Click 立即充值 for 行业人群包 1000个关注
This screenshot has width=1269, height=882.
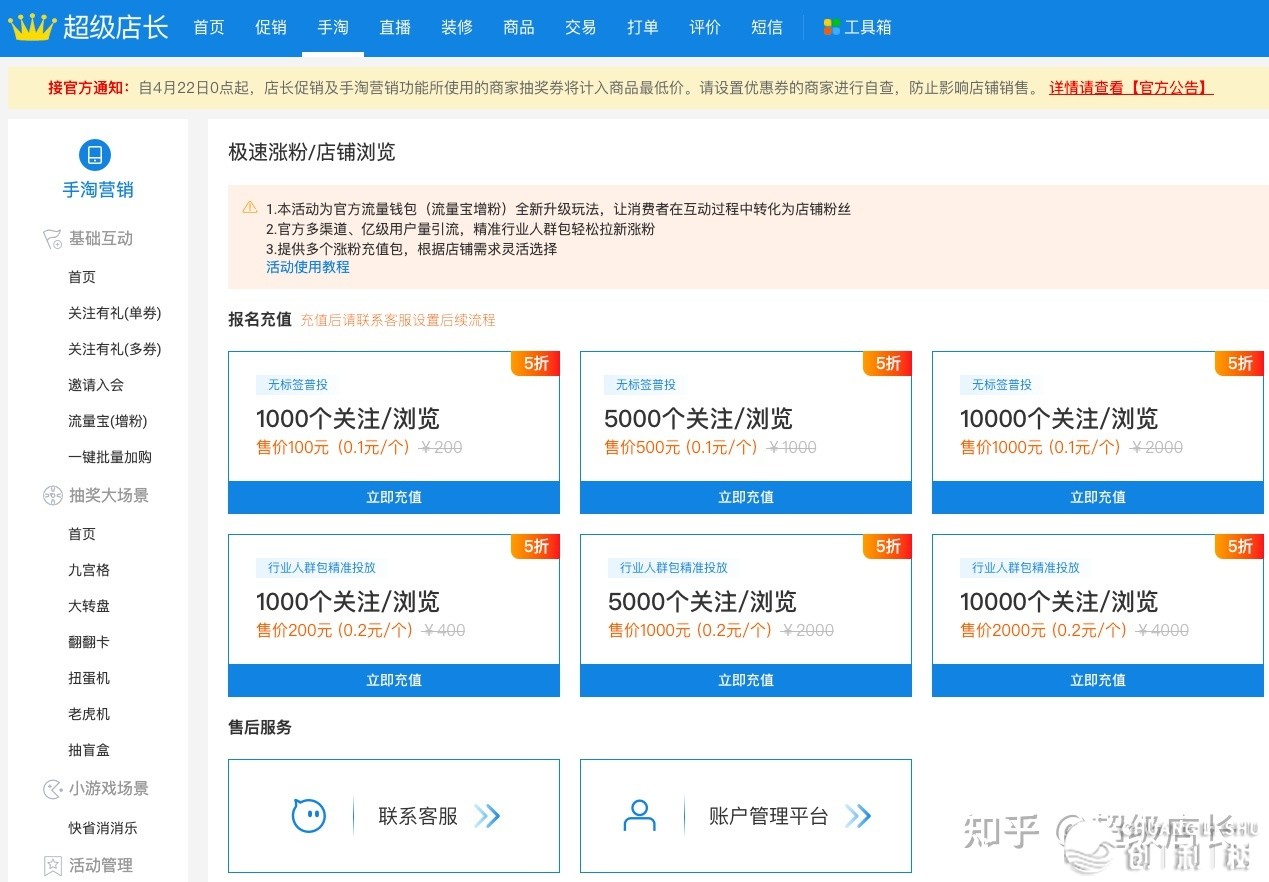pos(394,680)
